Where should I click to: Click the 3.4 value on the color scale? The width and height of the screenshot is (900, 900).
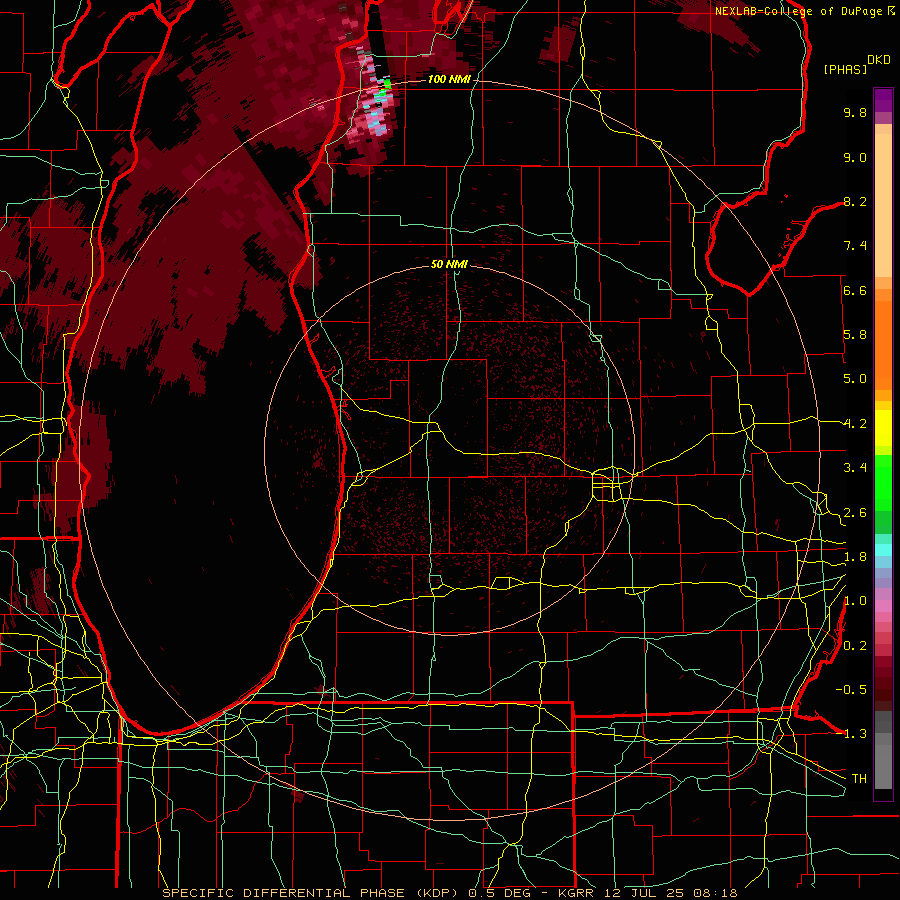click(x=855, y=468)
